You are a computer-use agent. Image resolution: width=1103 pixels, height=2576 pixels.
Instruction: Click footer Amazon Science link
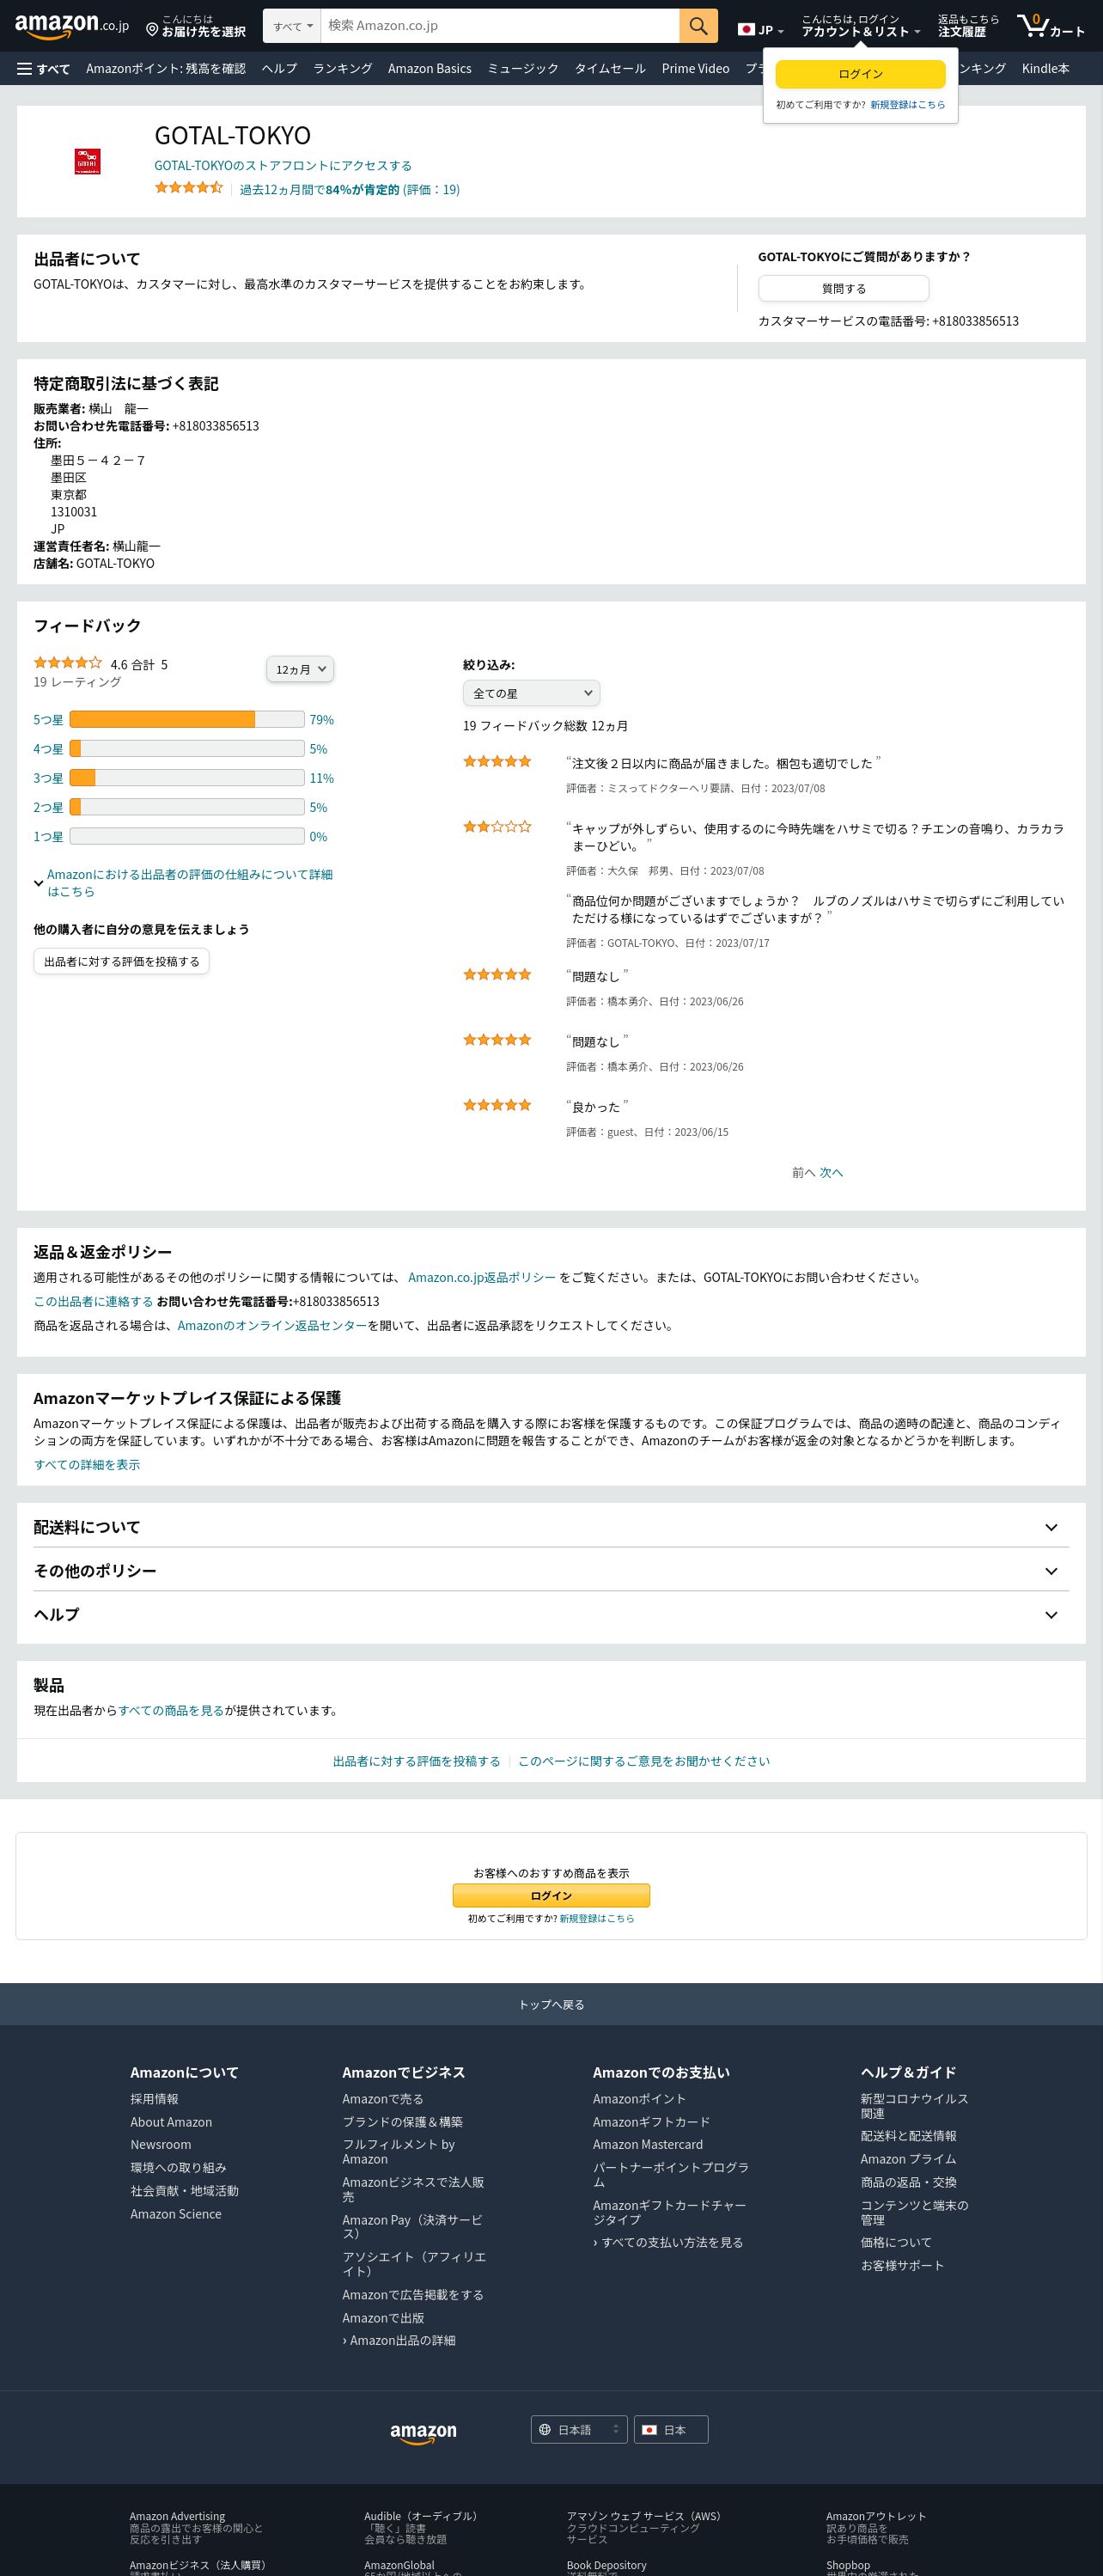(176, 2214)
